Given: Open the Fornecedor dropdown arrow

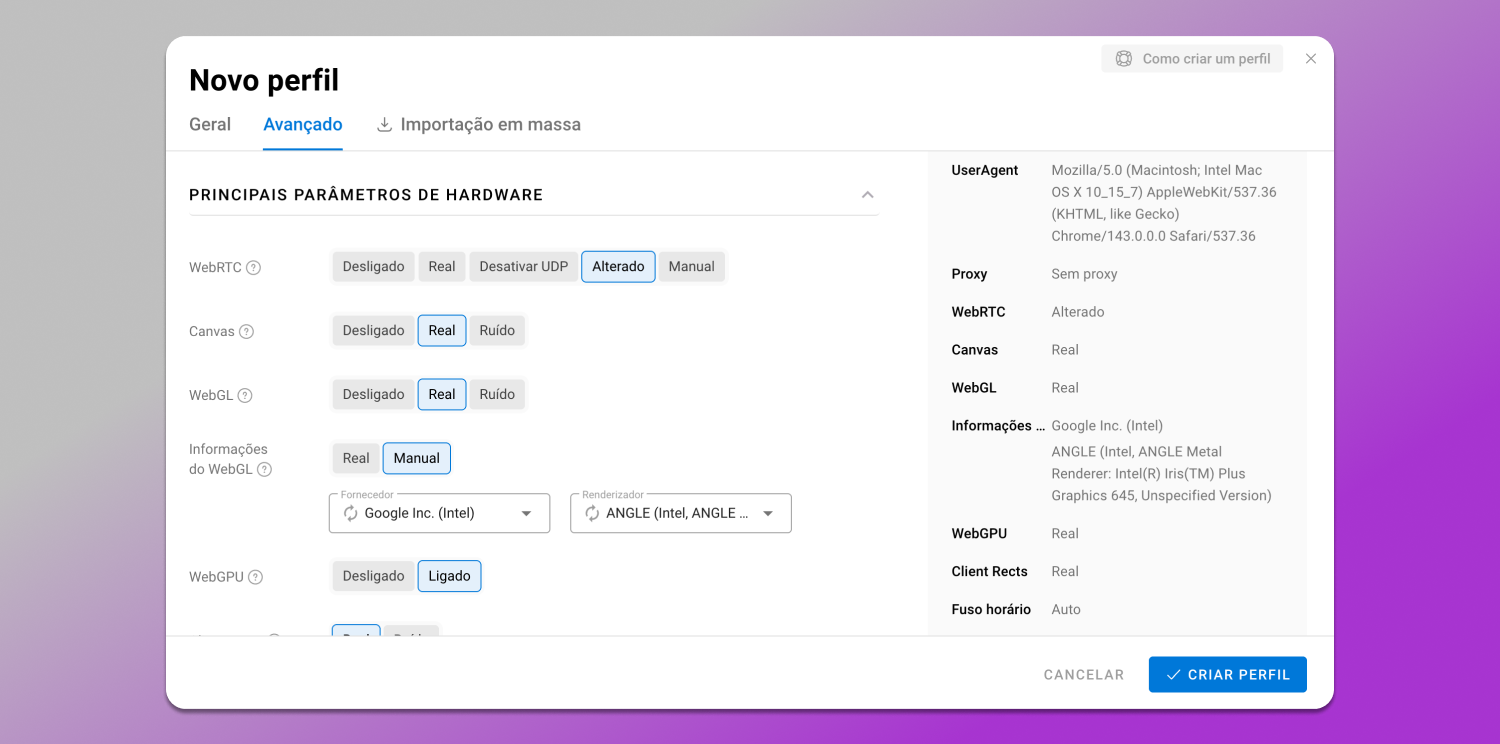Looking at the screenshot, I should (527, 514).
